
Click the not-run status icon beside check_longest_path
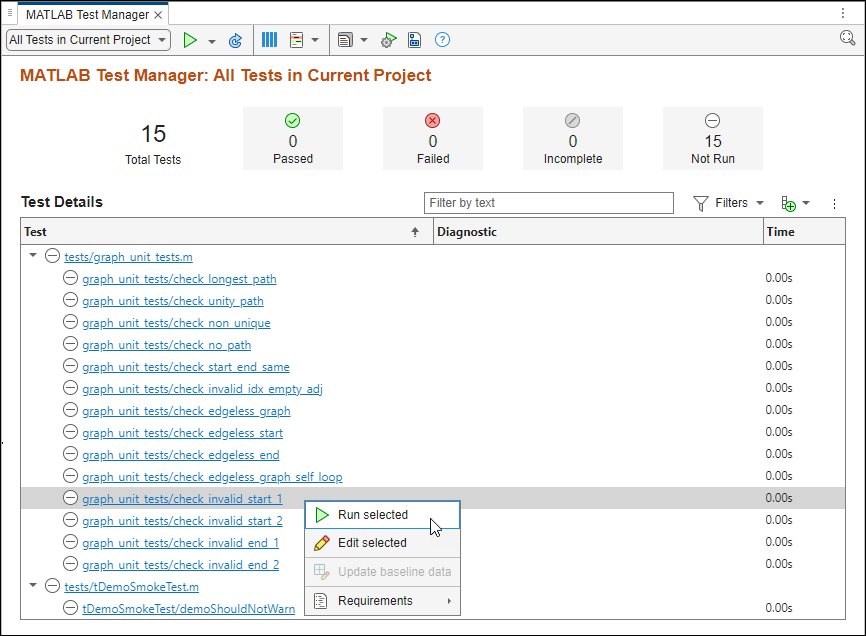70,278
